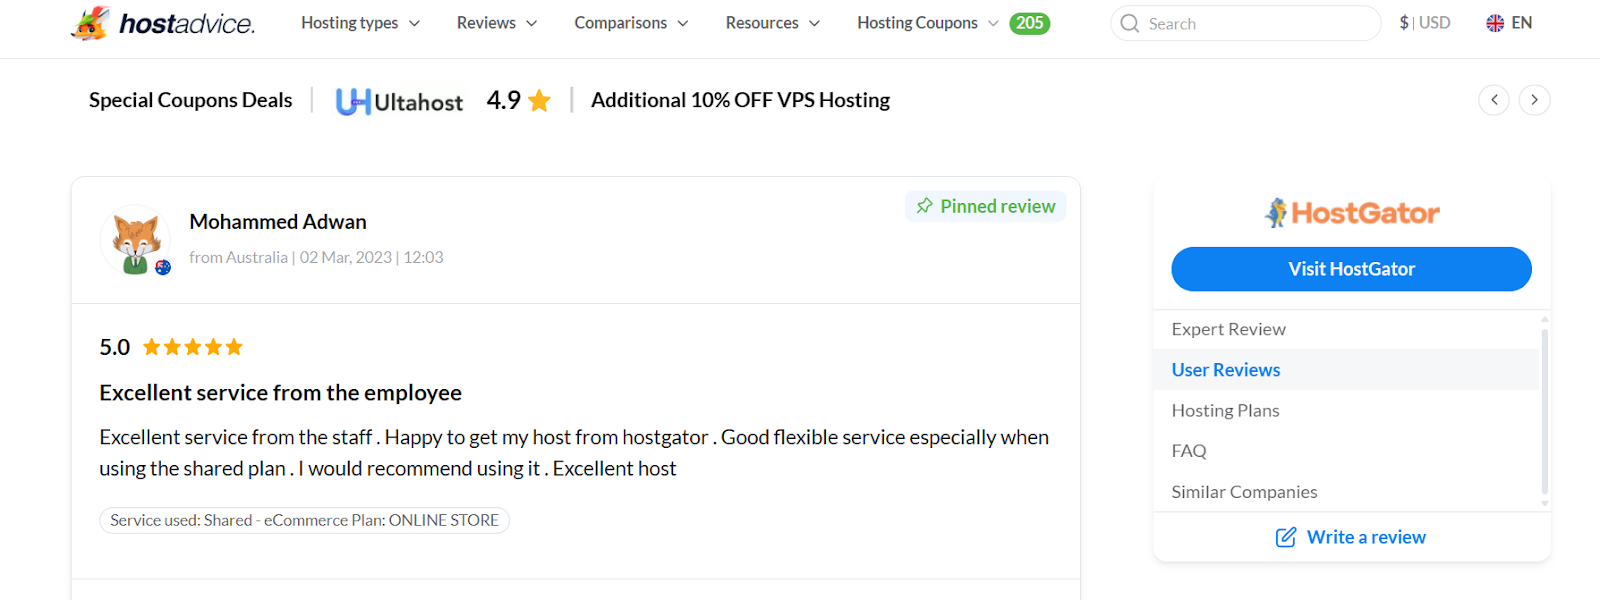Click inside the Search field
This screenshot has height=600, width=1600.
(1250, 23)
